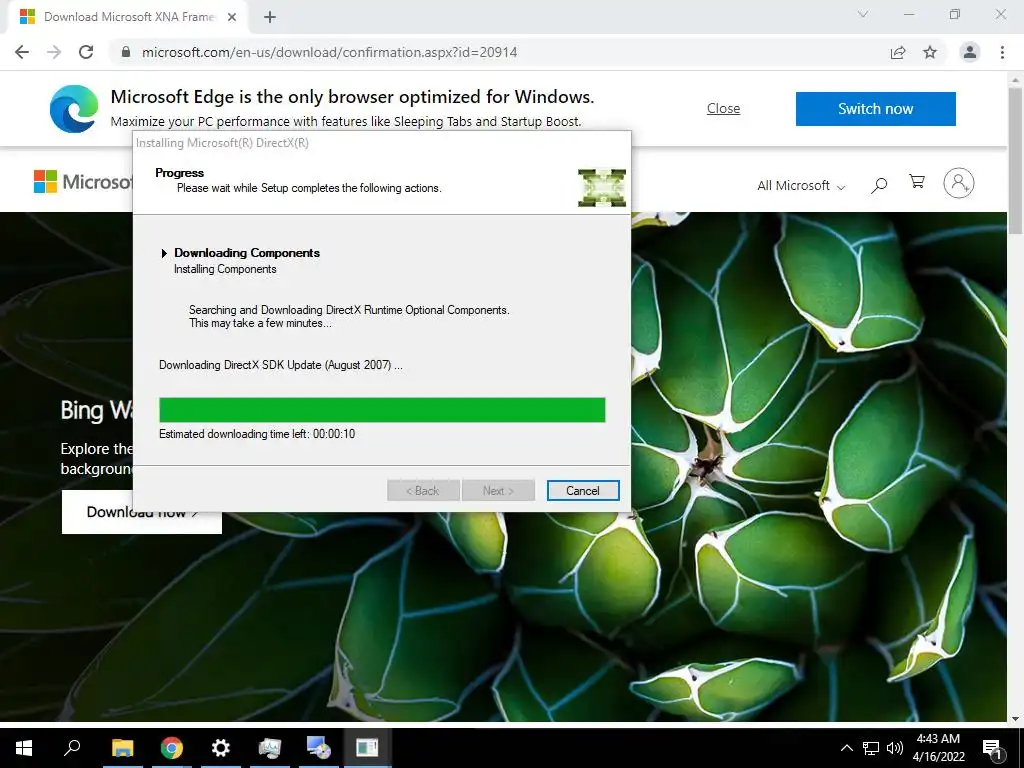The image size is (1024, 768).
Task: Click the green download progress bar
Action: click(382, 409)
